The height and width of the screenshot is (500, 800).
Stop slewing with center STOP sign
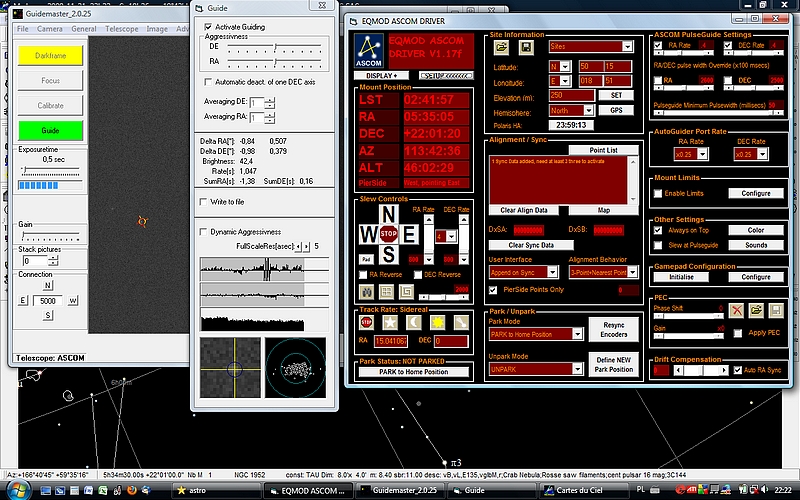388,234
